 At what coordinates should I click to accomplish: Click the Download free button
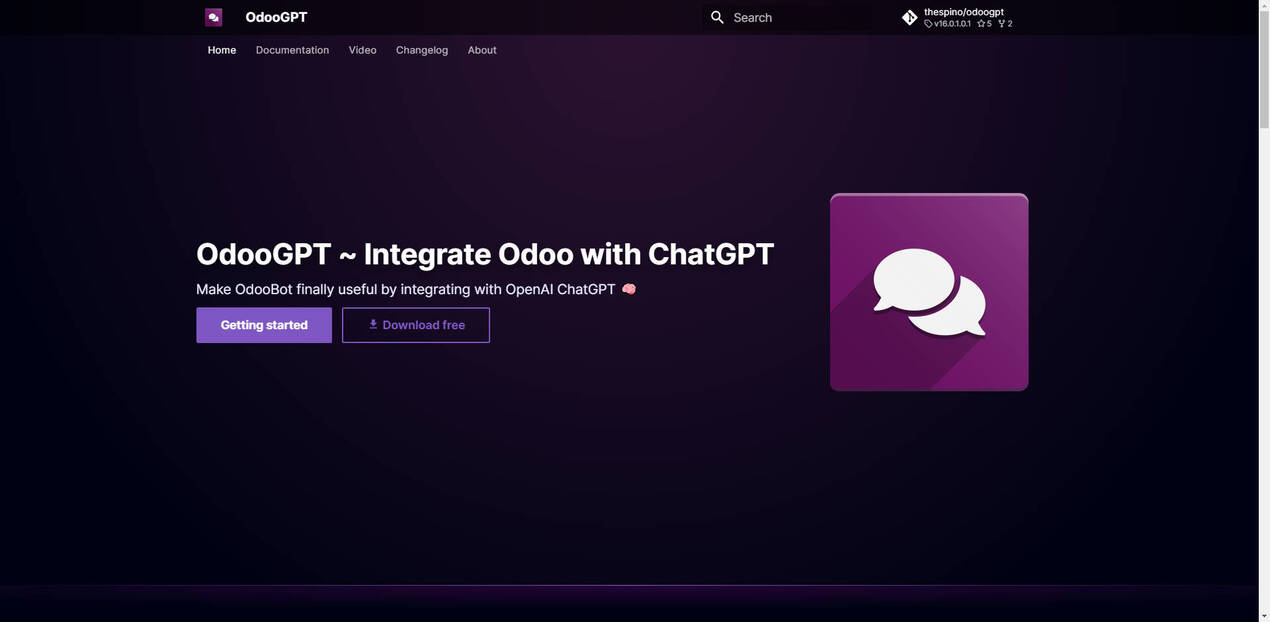415,324
